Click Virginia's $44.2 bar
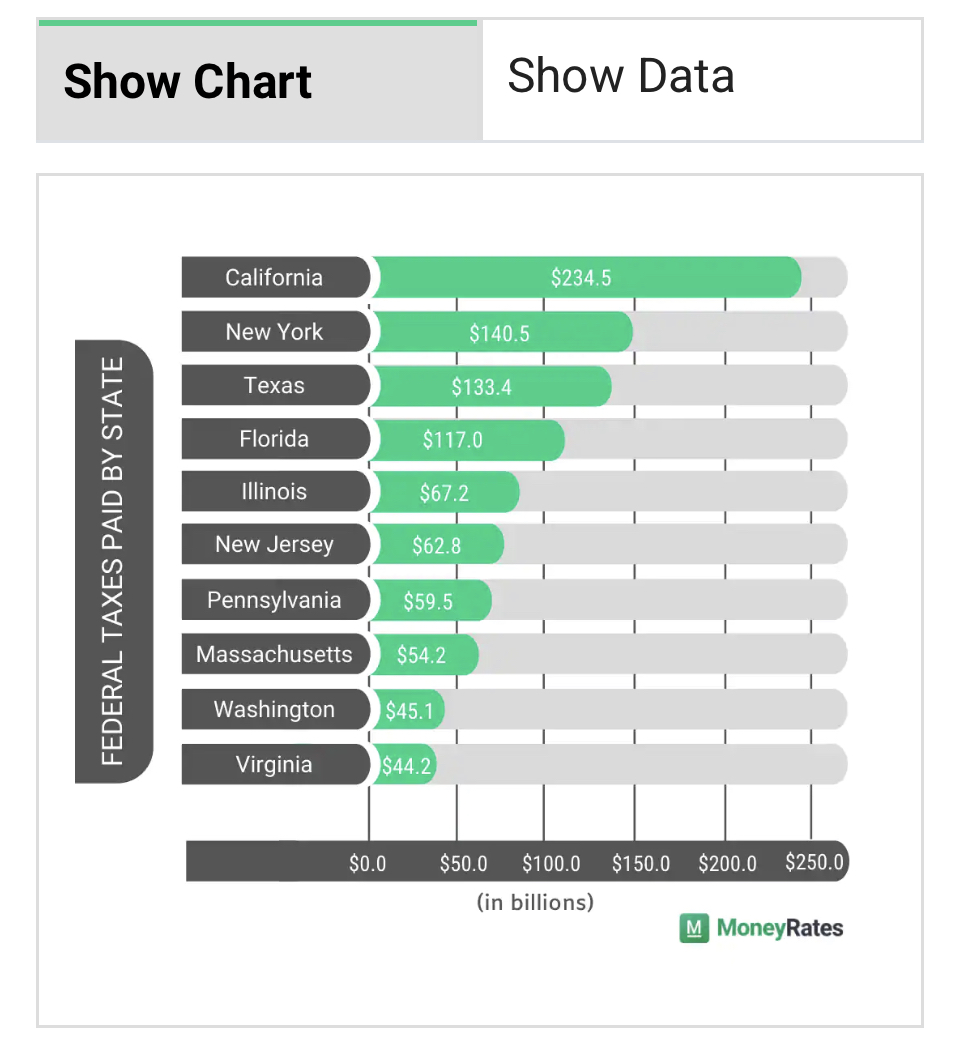 click(404, 764)
